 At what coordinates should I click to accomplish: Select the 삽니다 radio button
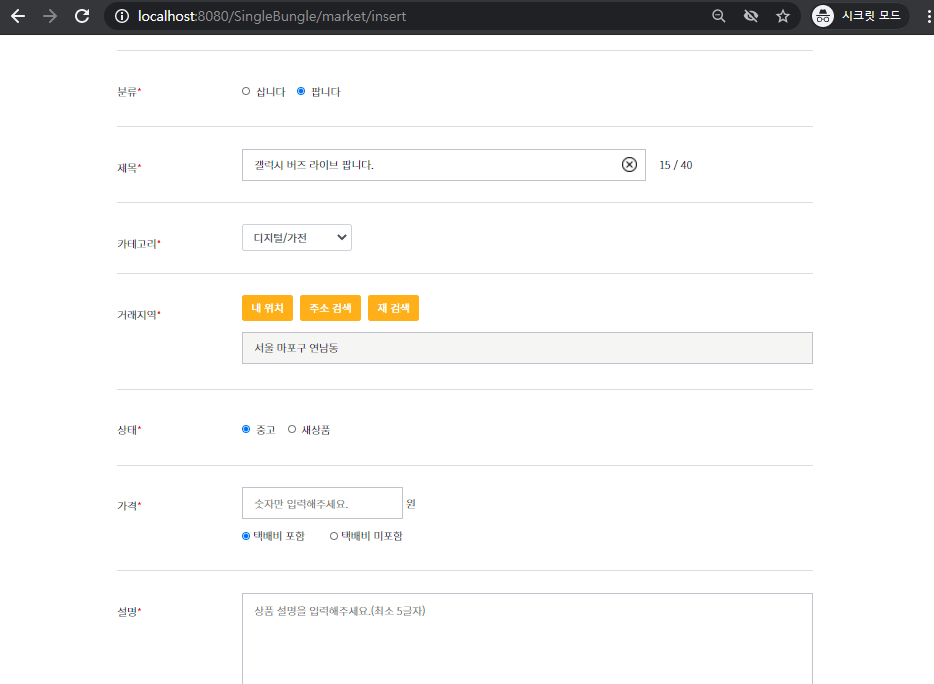(246, 91)
